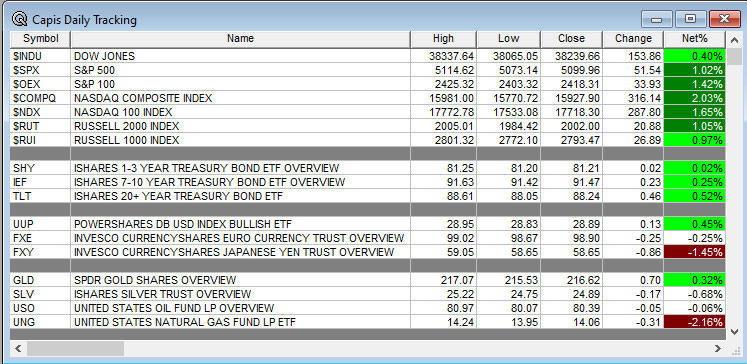
Task: Sort by the Low column header
Action: point(508,39)
